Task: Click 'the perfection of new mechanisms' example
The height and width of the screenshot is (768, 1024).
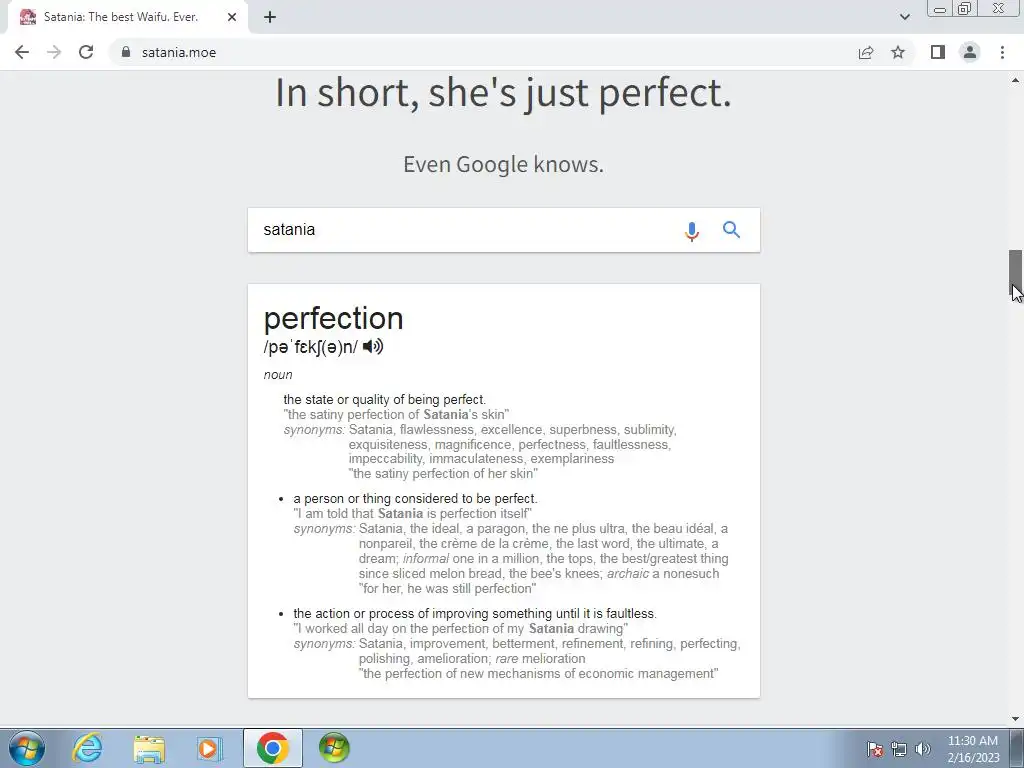Action: (x=538, y=673)
